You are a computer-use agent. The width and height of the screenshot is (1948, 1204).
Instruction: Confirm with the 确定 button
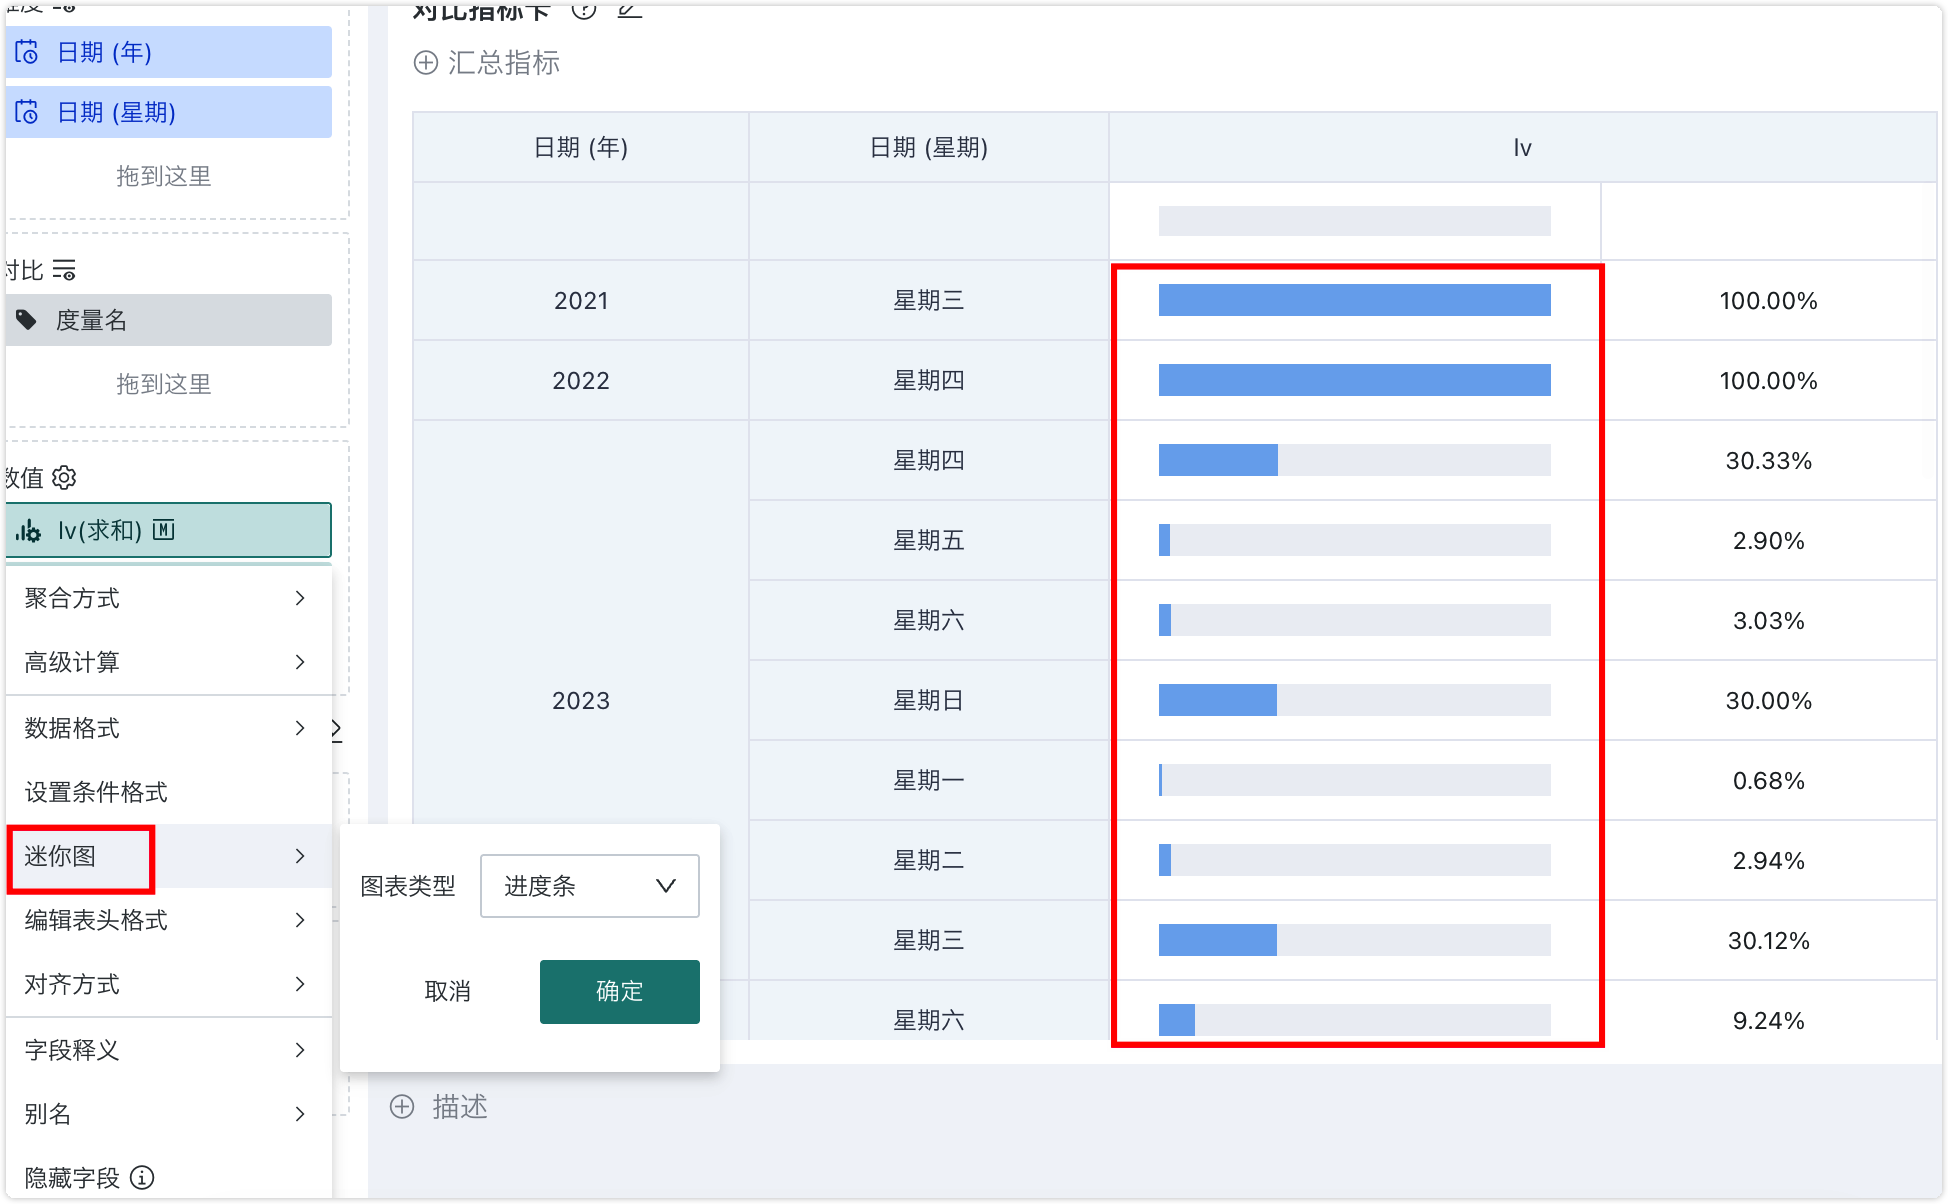pyautogui.click(x=620, y=992)
